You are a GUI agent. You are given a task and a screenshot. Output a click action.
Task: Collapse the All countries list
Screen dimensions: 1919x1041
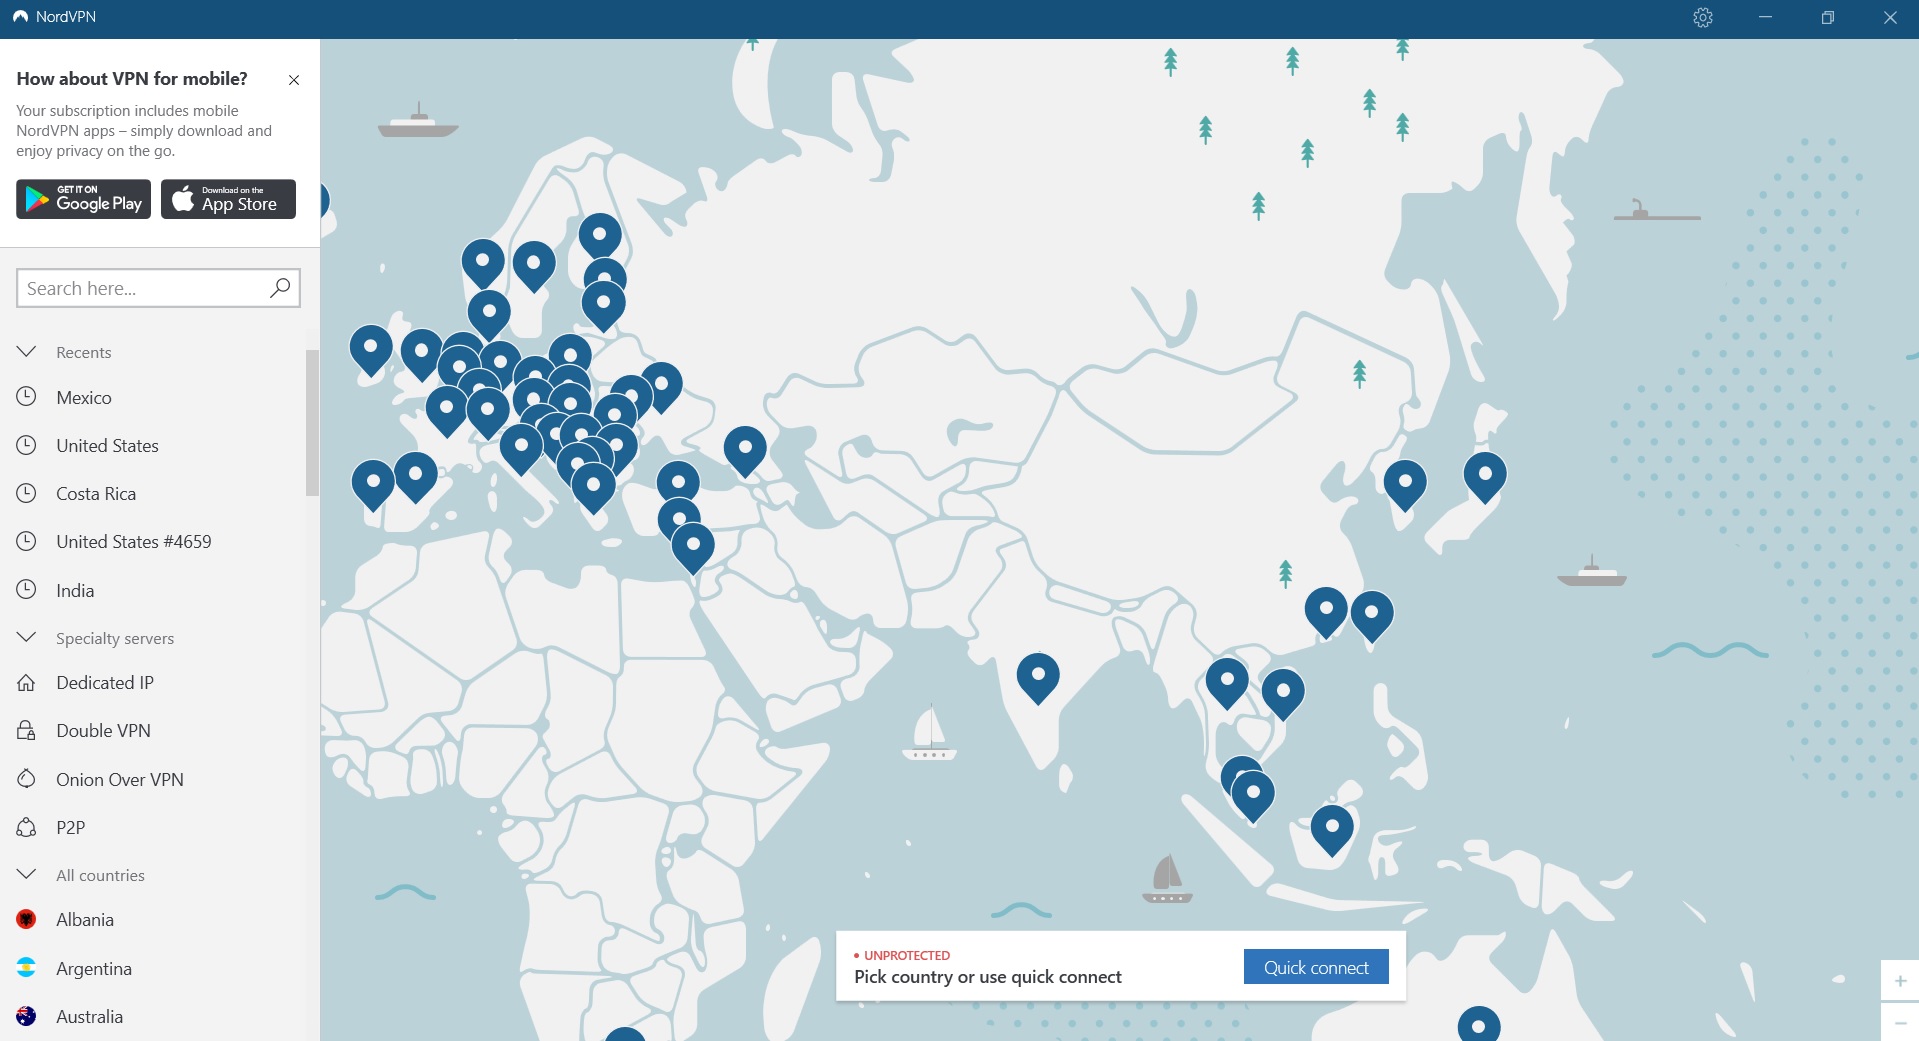24,874
